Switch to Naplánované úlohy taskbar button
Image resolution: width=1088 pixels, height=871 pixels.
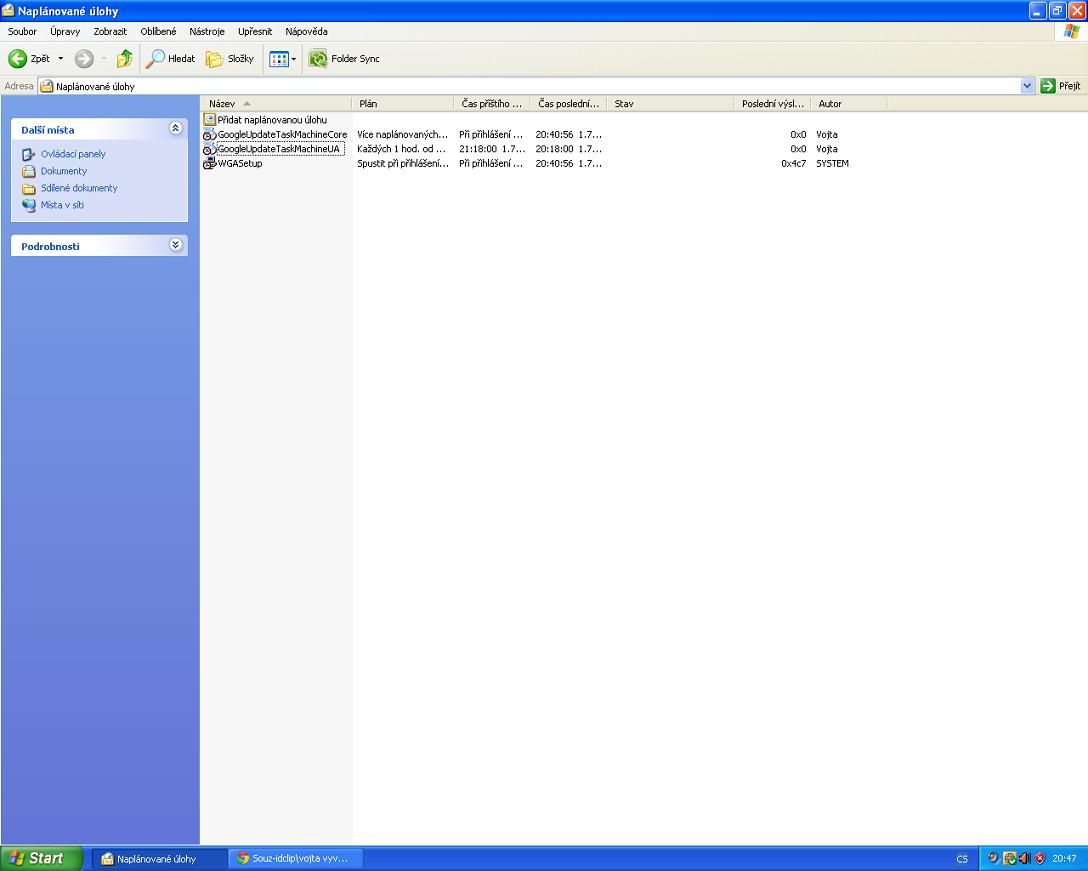click(x=159, y=859)
